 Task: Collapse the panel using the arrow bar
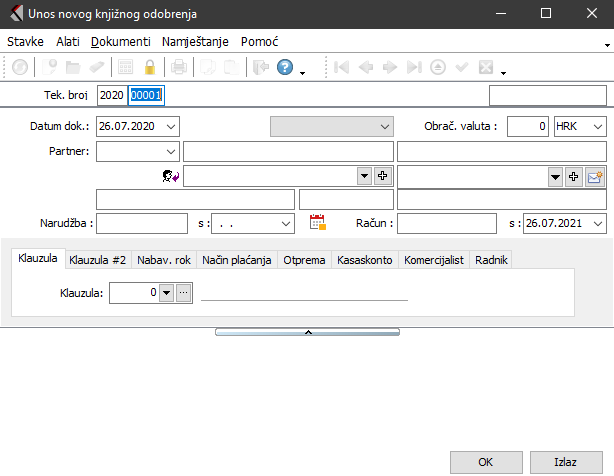point(307,331)
